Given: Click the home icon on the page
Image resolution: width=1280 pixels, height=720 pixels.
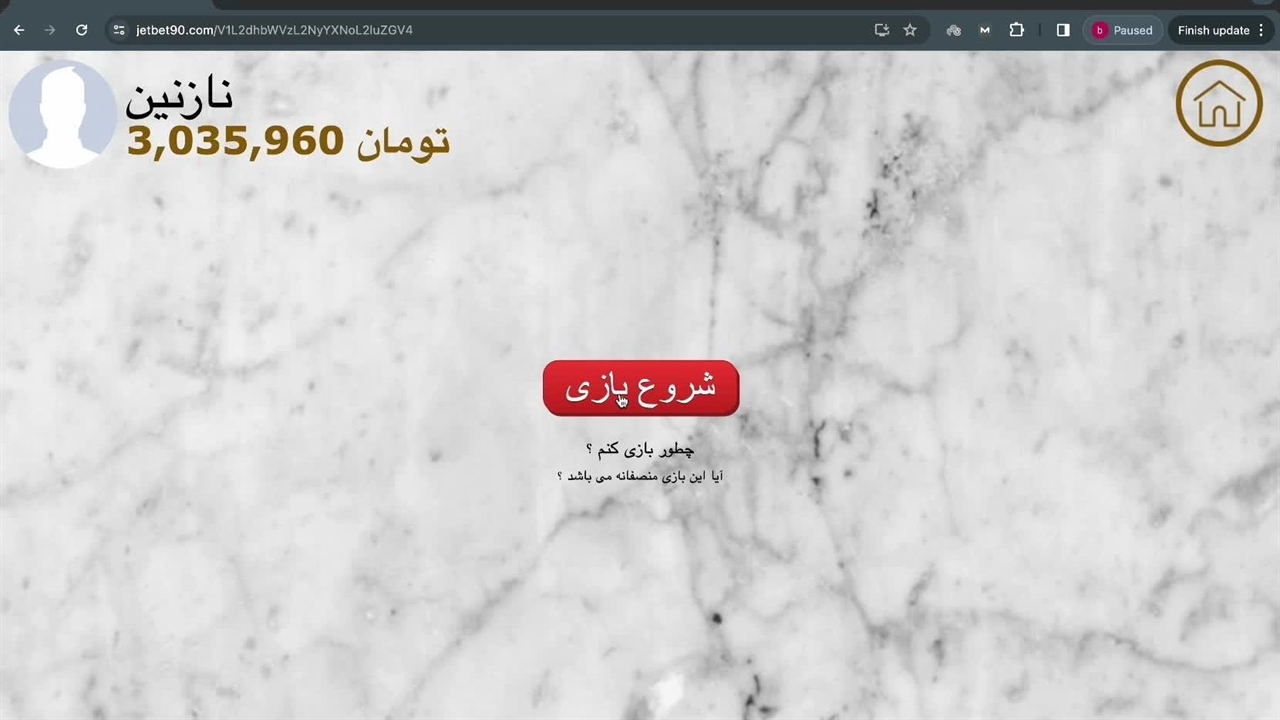Looking at the screenshot, I should click(1218, 103).
